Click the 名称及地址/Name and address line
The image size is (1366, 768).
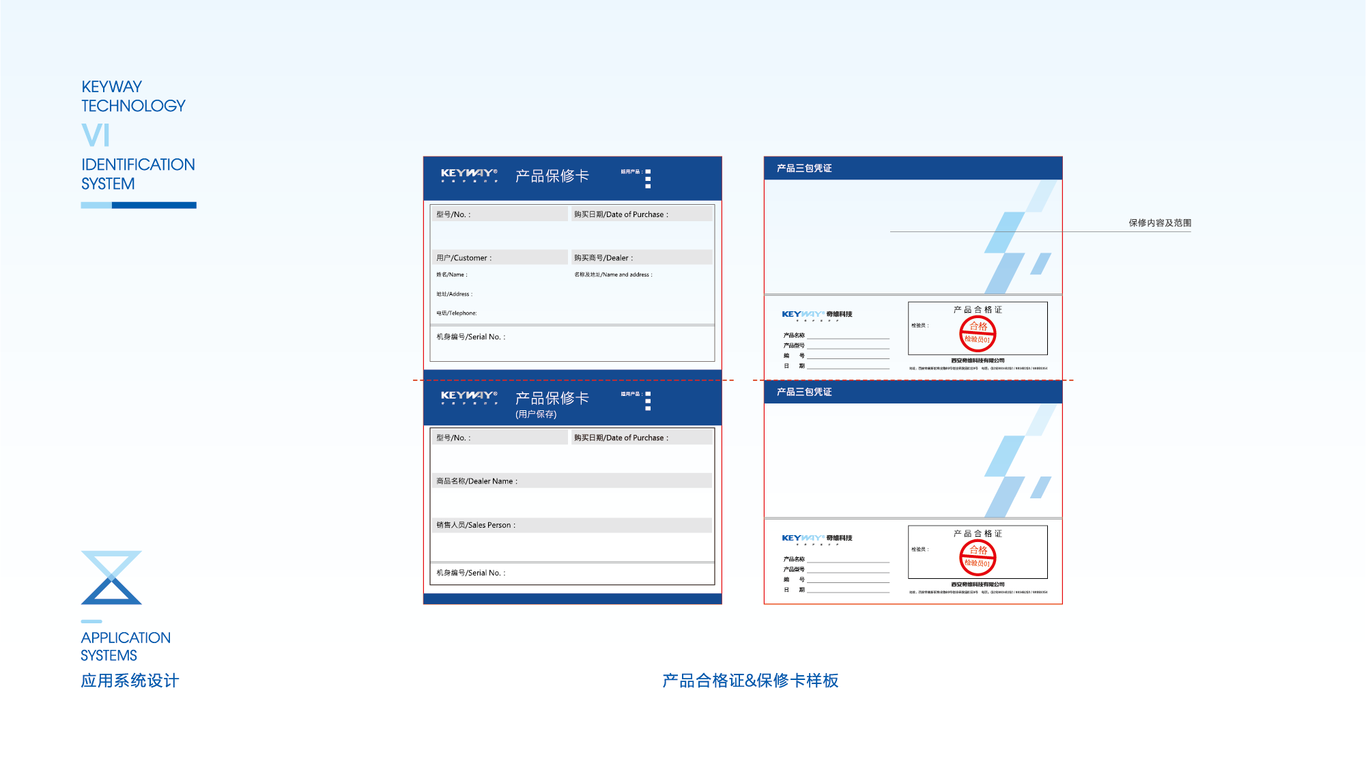613,275
